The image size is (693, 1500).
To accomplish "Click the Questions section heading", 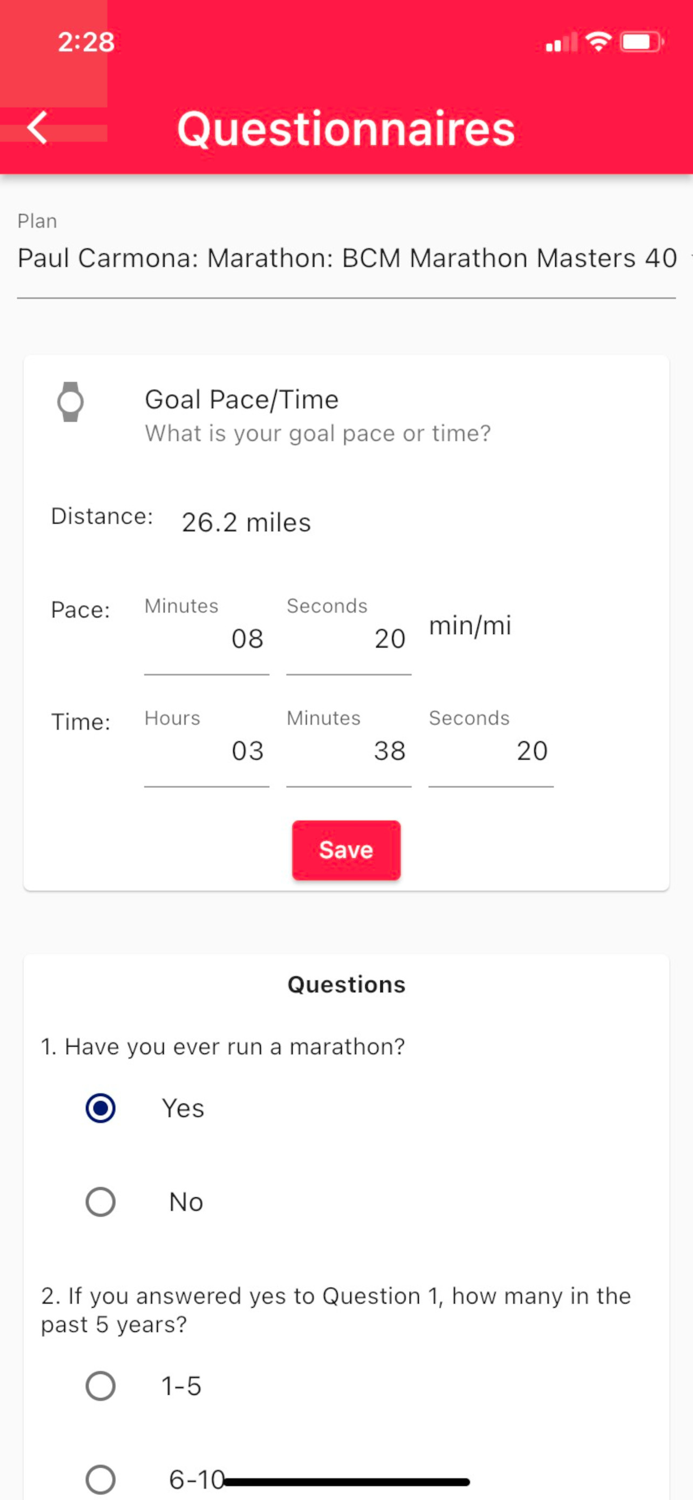I will [346, 984].
